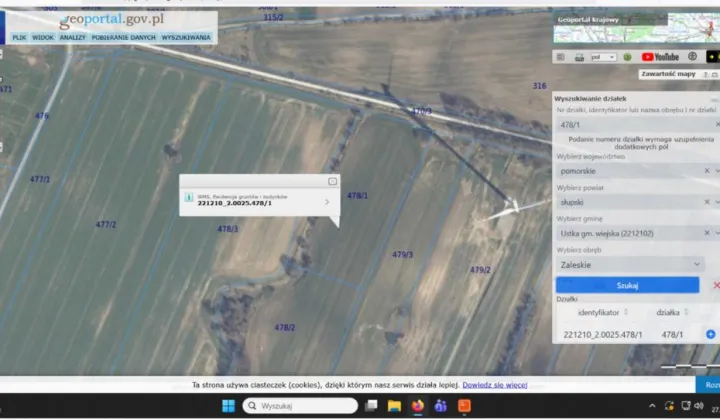Show hidden system tray icons
The width and height of the screenshot is (720, 420).
pyautogui.click(x=652, y=406)
